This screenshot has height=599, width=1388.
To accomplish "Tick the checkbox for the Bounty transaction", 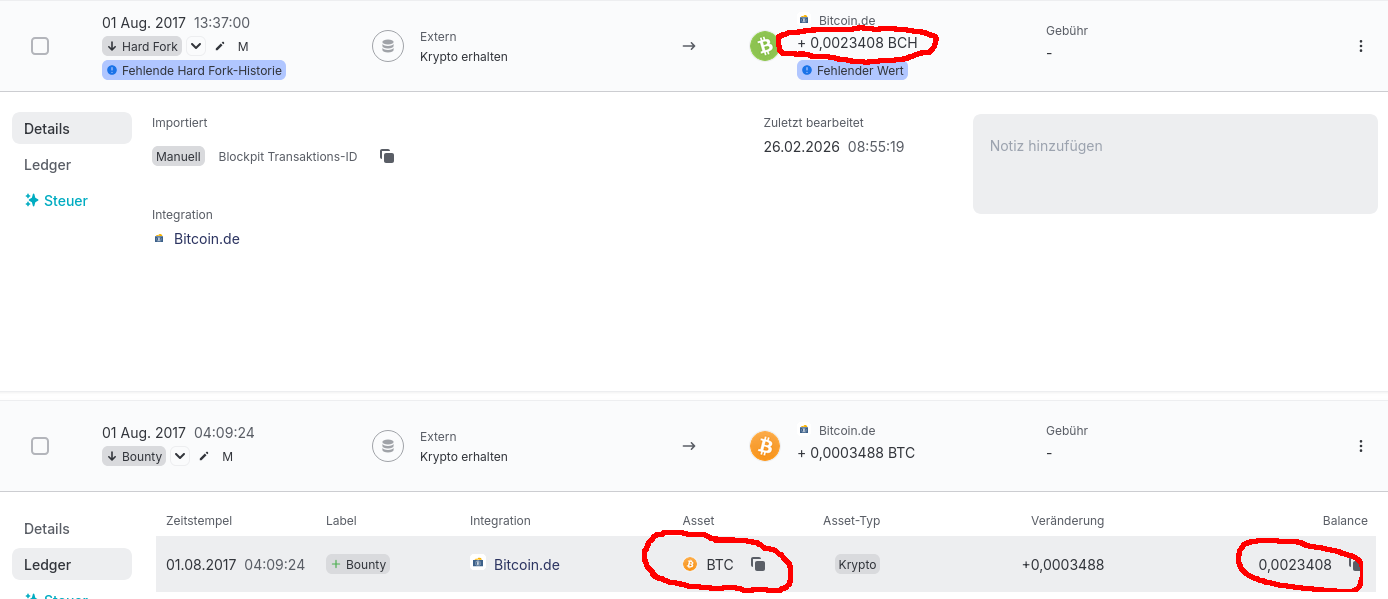I will tap(40, 446).
